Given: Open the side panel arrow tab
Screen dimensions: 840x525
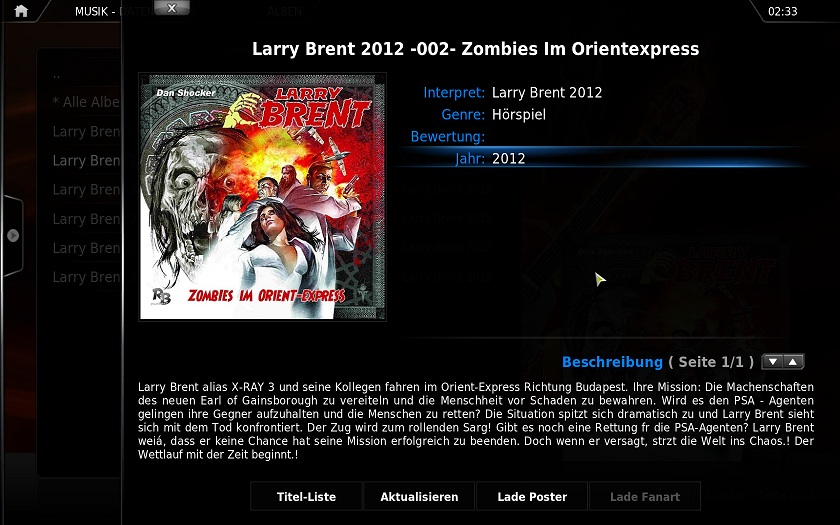Looking at the screenshot, I should (12, 235).
